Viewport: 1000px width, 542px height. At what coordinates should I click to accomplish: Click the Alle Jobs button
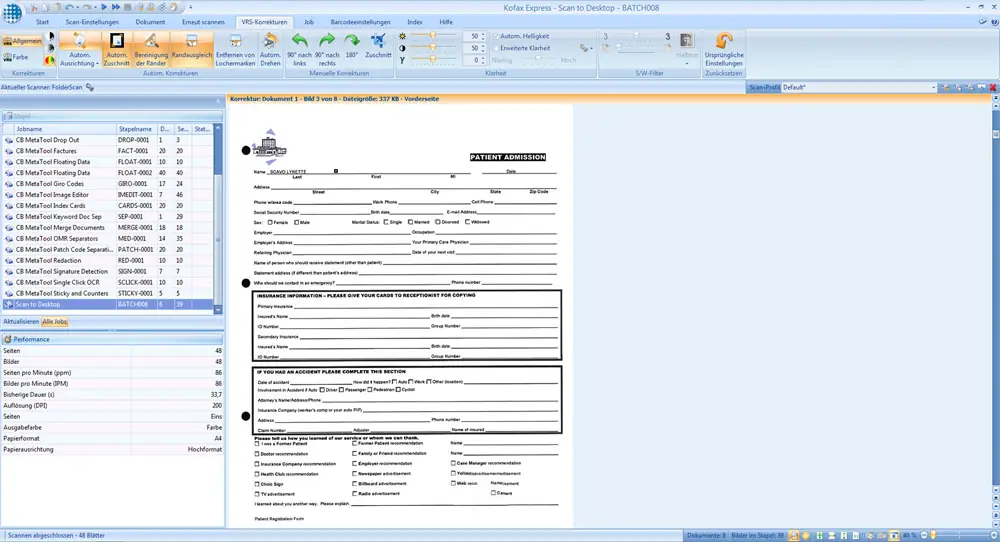tap(55, 321)
